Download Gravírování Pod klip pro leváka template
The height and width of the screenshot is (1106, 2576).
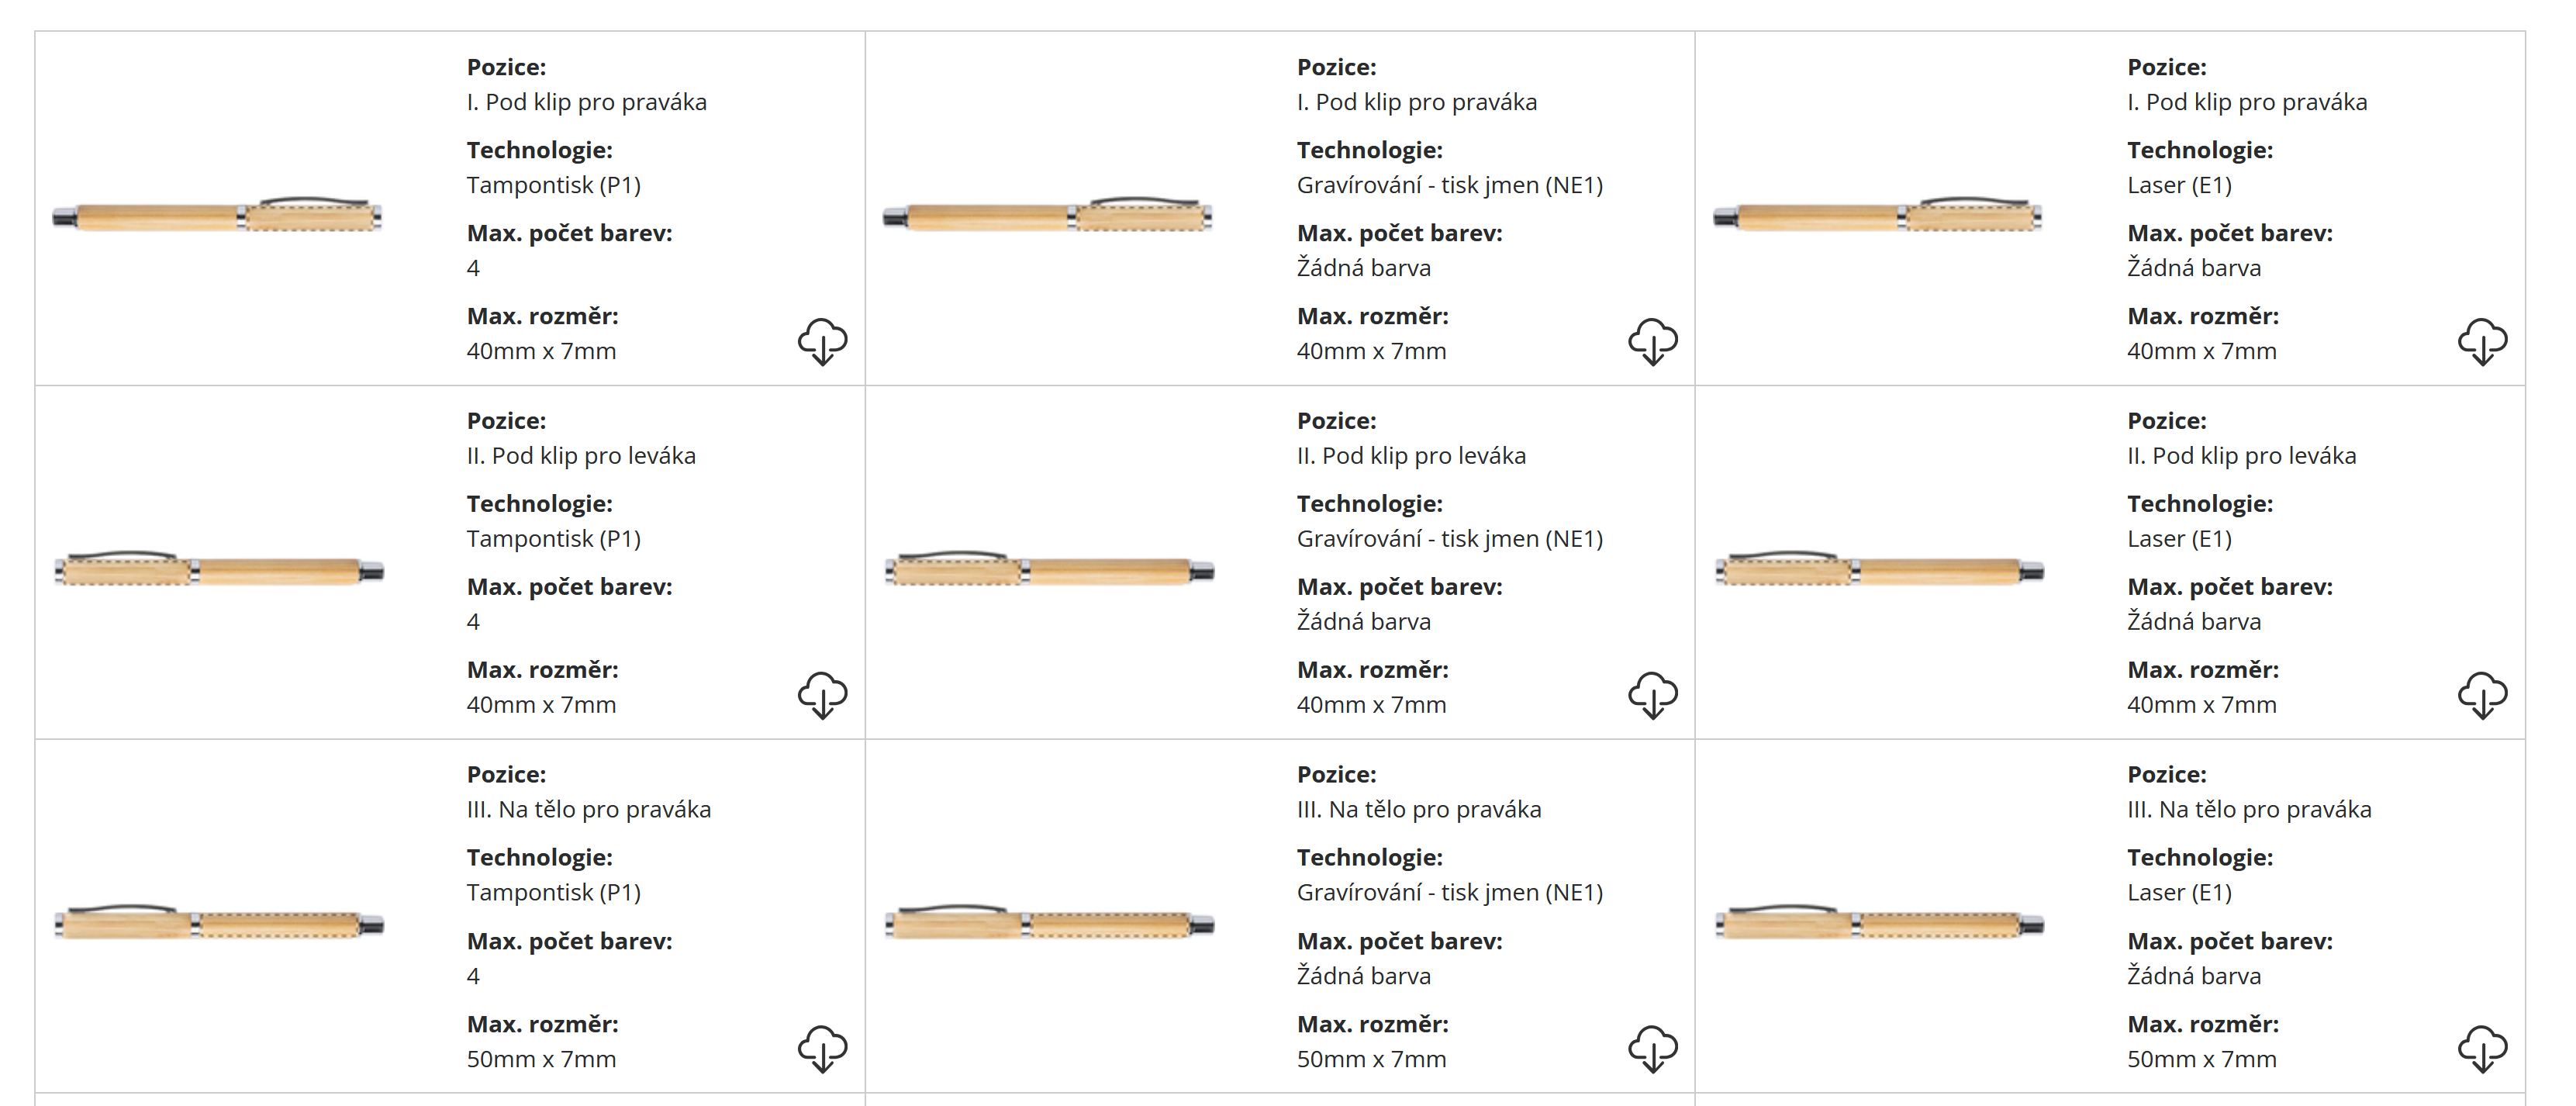[1652, 695]
